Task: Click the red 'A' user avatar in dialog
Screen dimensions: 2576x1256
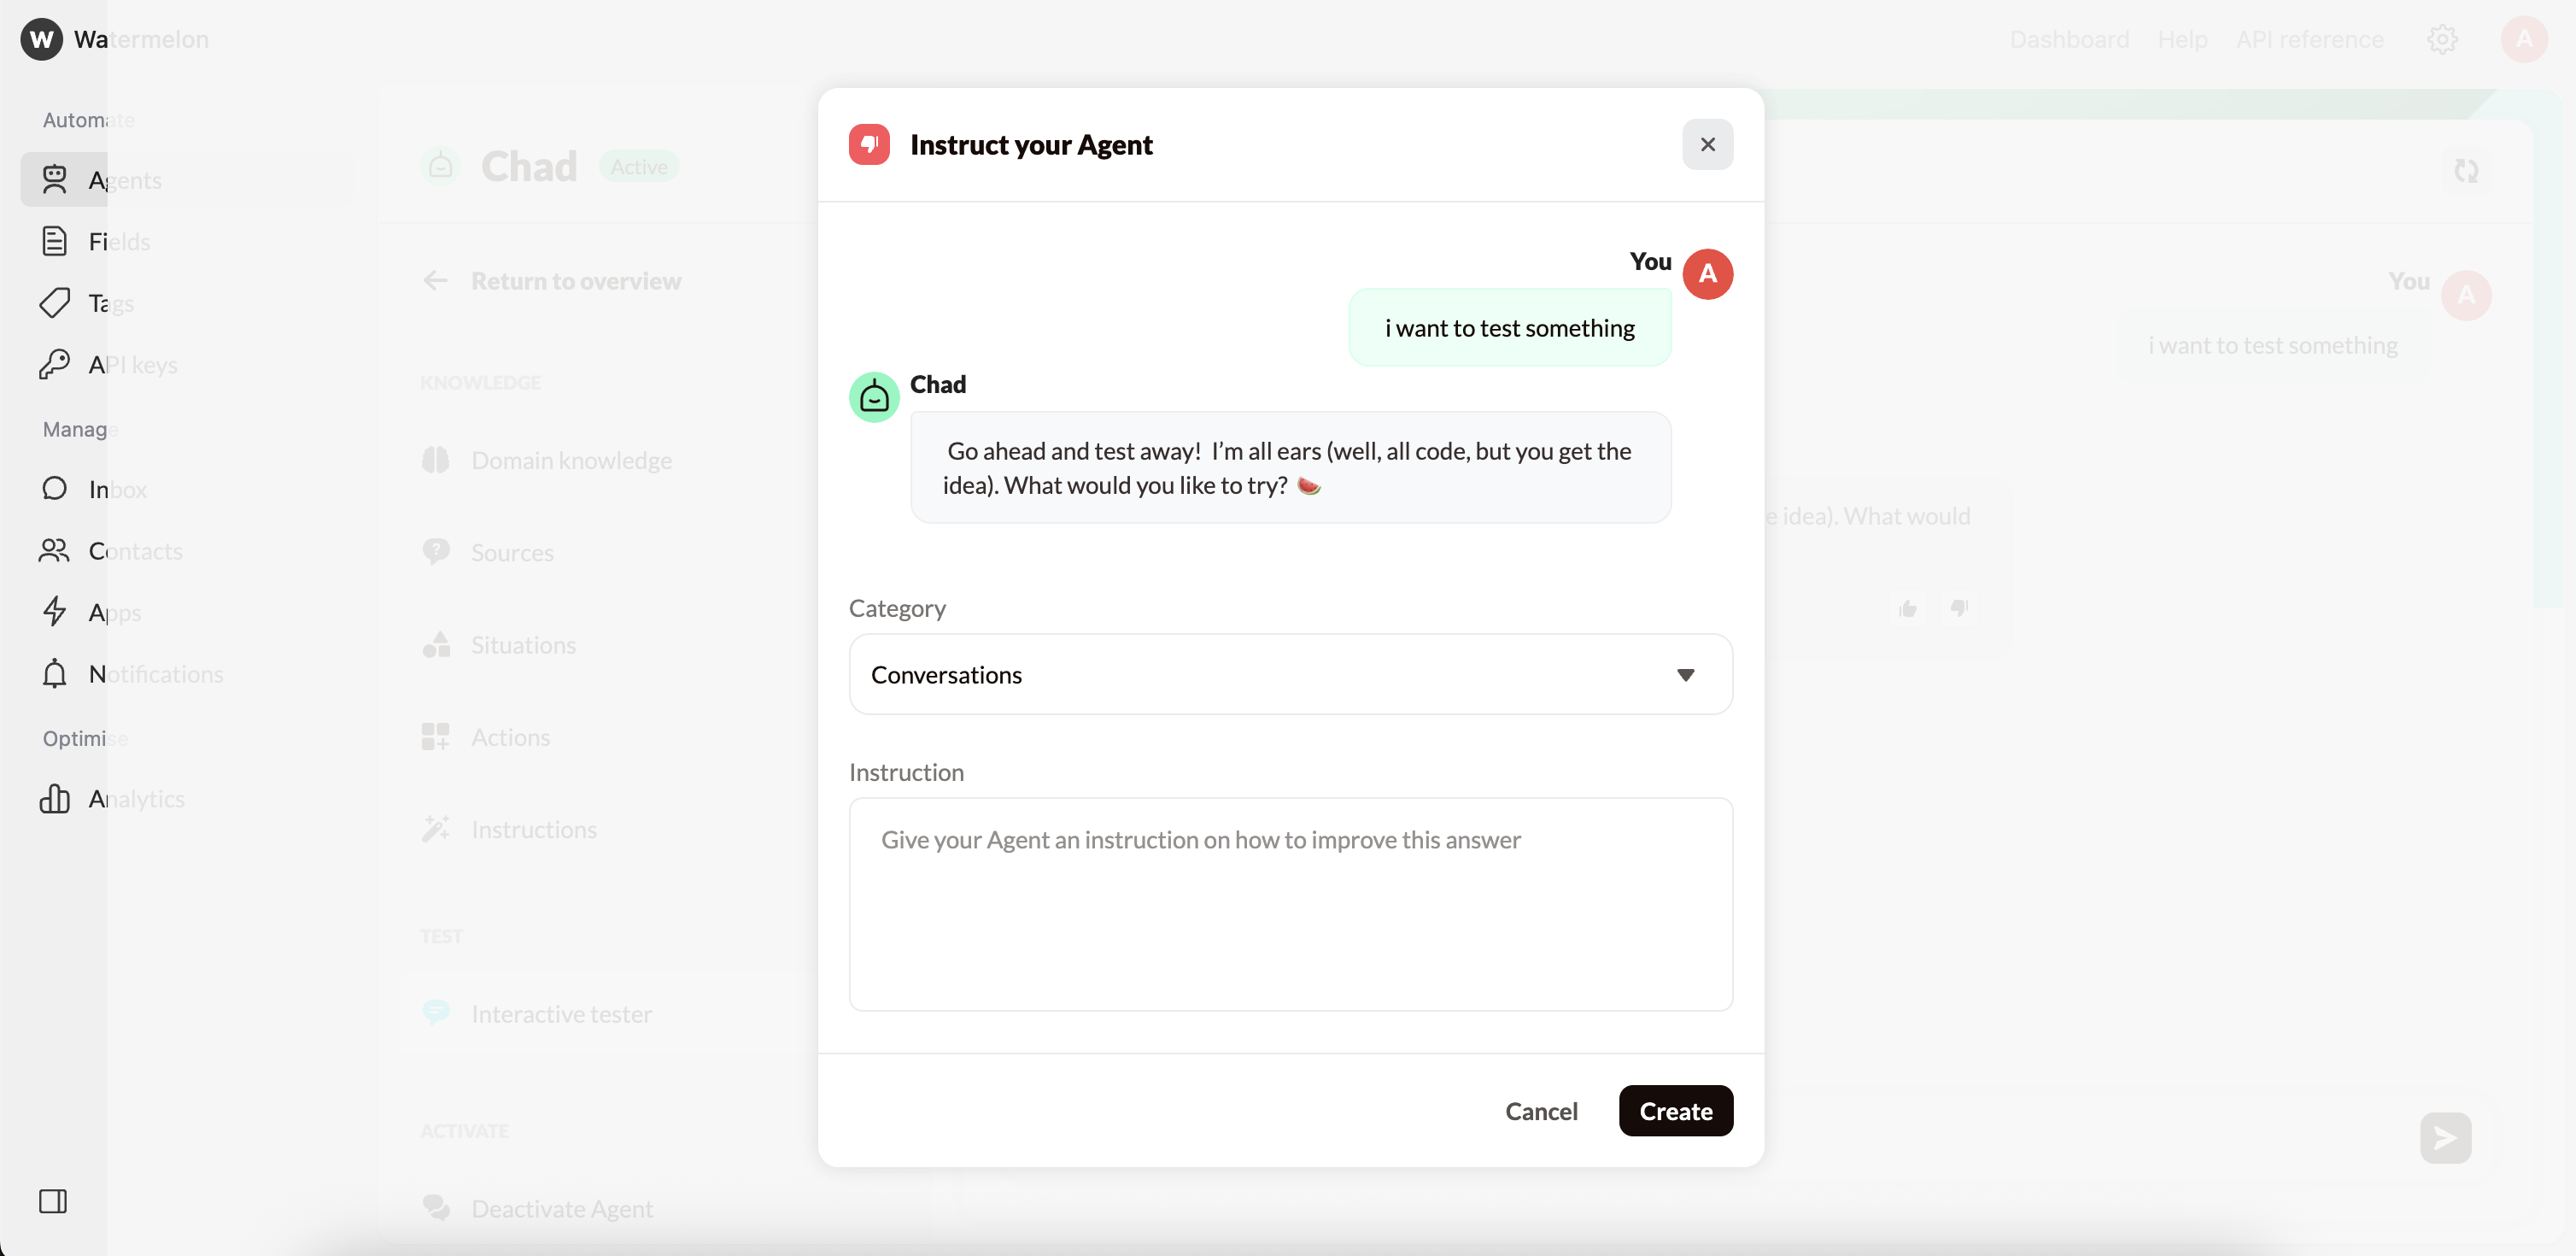Action: [1707, 274]
